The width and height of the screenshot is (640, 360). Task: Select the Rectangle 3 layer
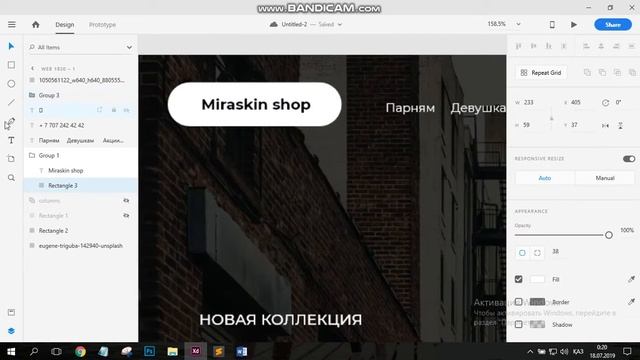coord(63,186)
